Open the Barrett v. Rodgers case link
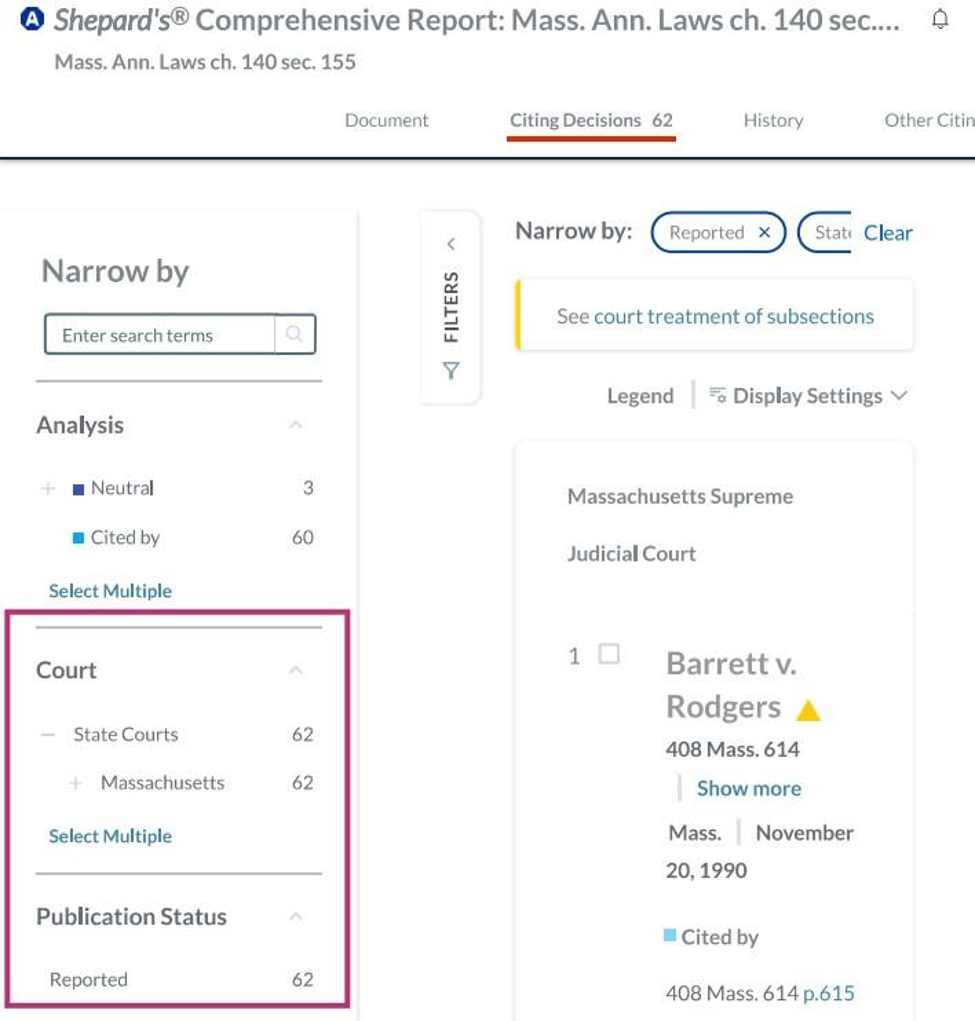Screen dimensions: 975x1021 point(731,685)
